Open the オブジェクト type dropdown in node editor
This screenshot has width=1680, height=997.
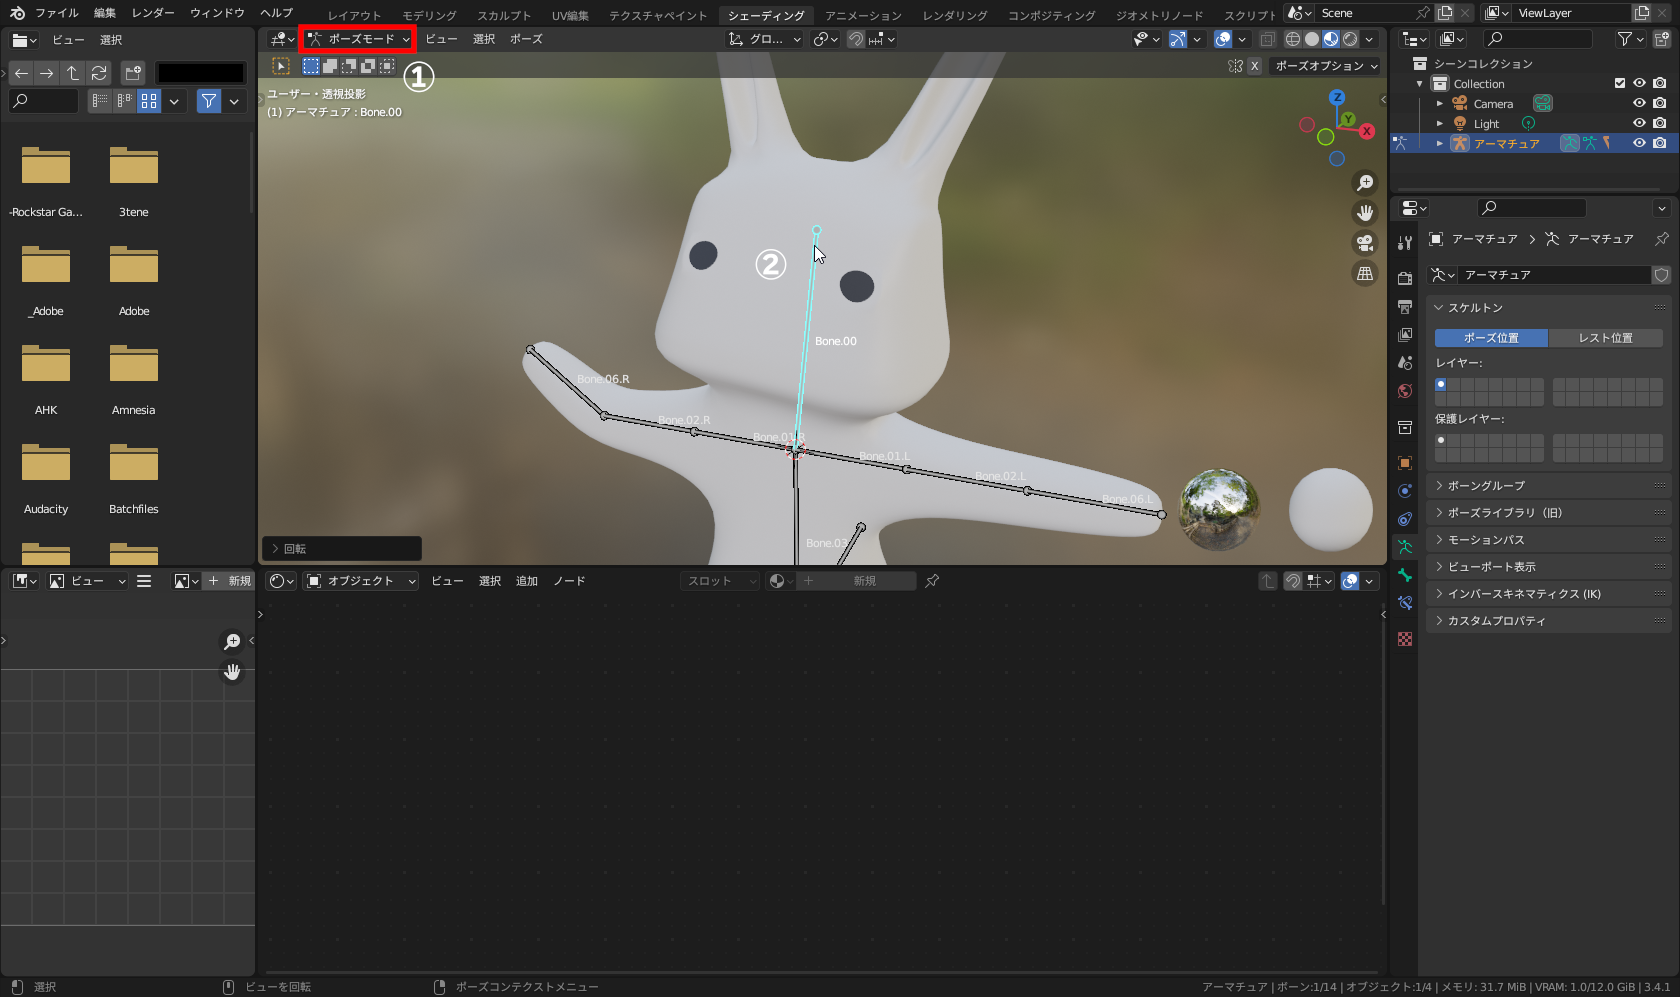[361, 581]
